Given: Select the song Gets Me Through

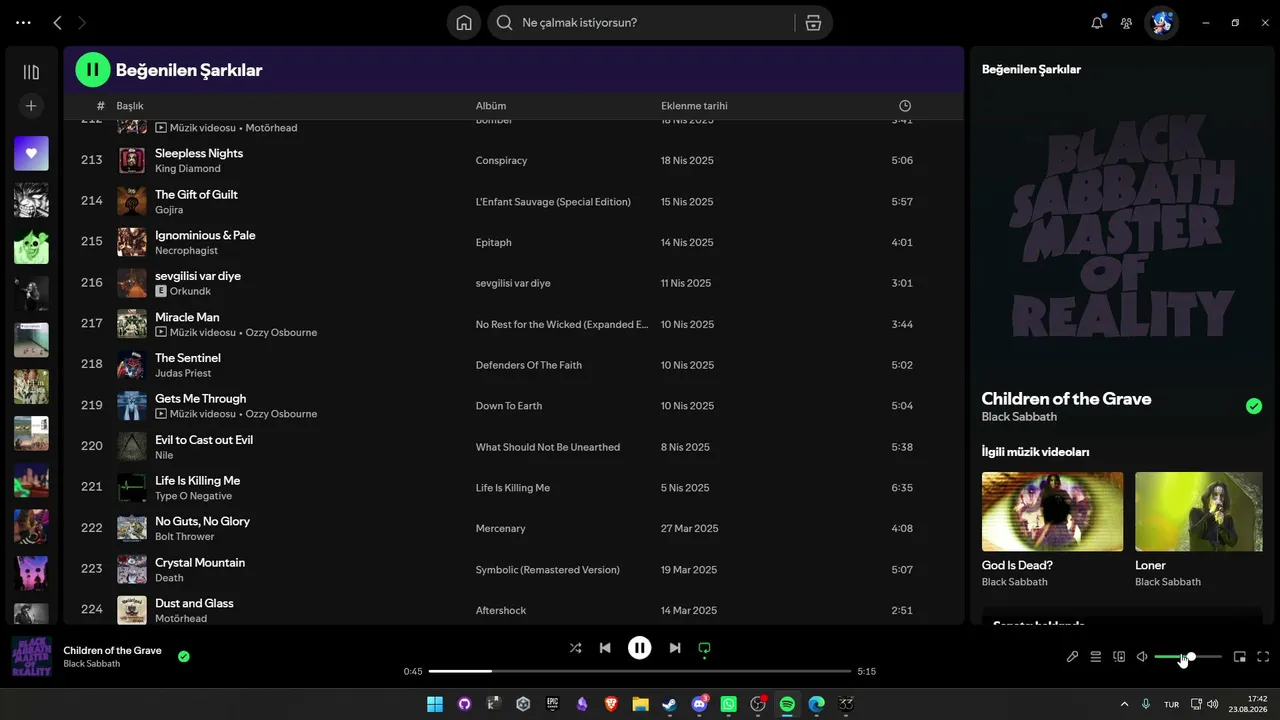Looking at the screenshot, I should [x=200, y=399].
